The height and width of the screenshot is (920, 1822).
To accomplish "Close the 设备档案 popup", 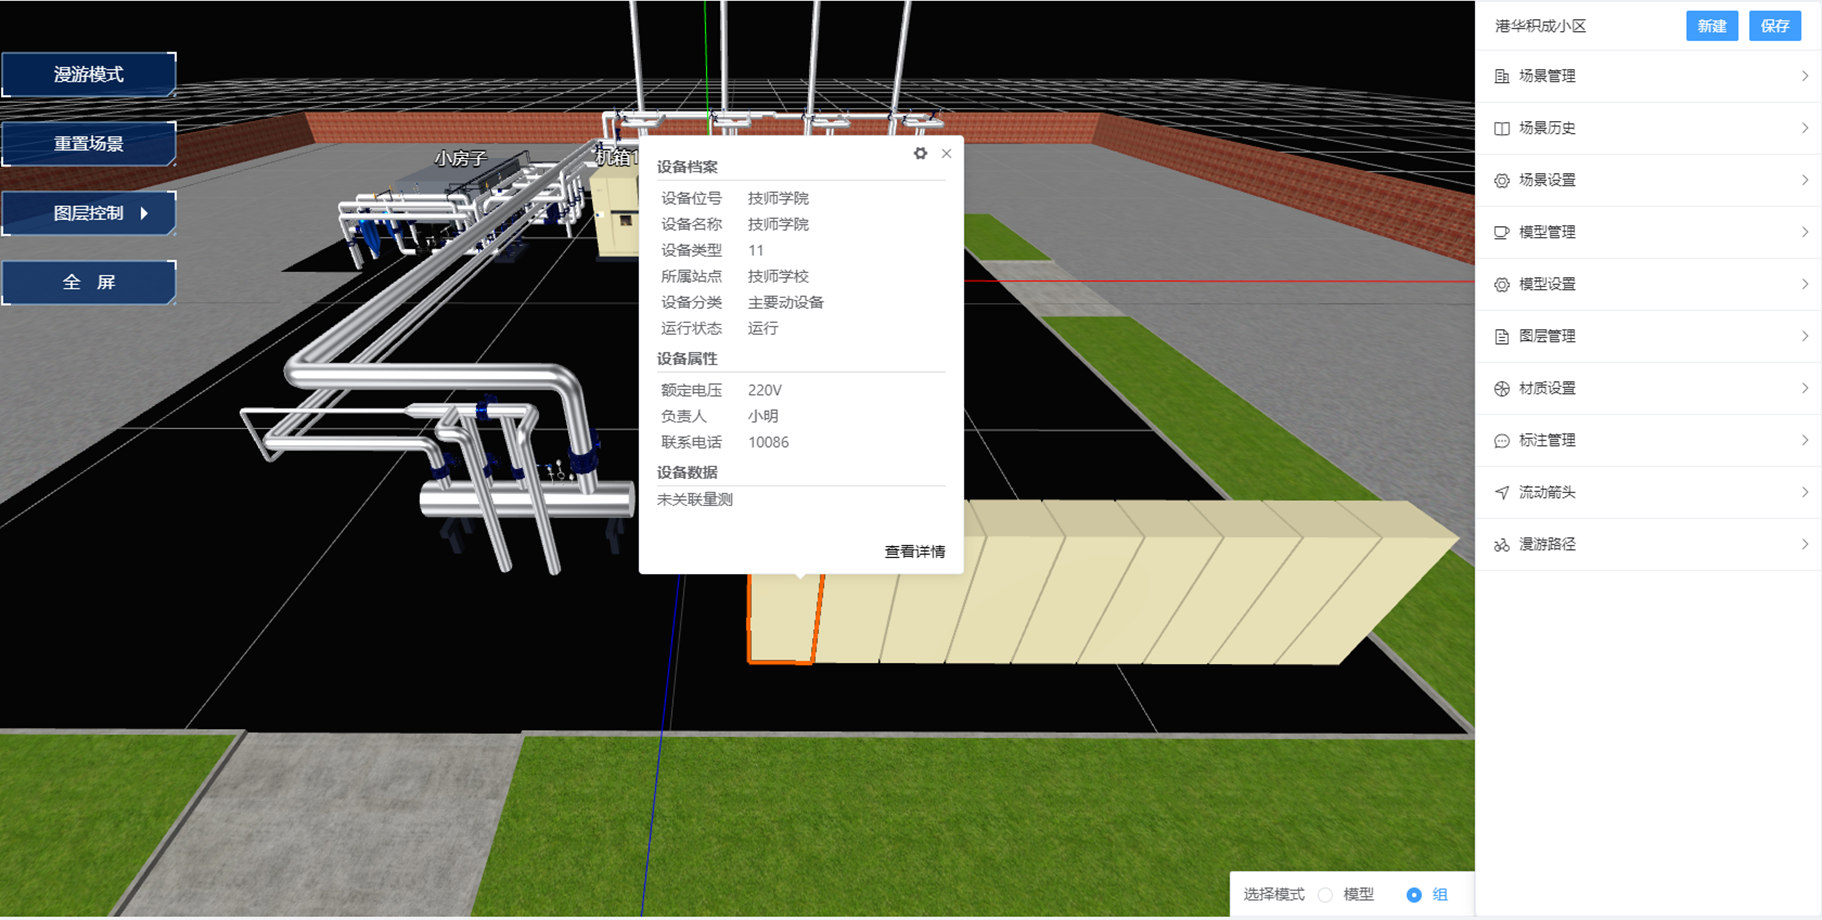I will point(946,153).
